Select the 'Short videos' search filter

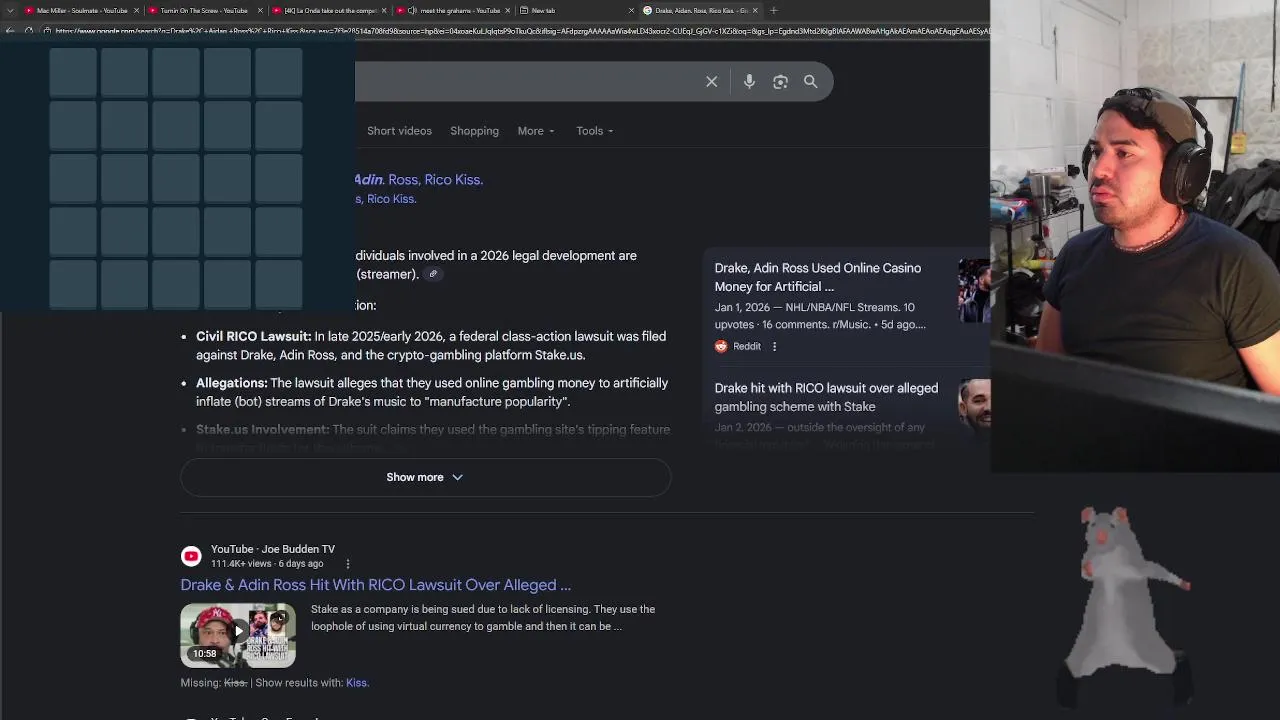(399, 131)
